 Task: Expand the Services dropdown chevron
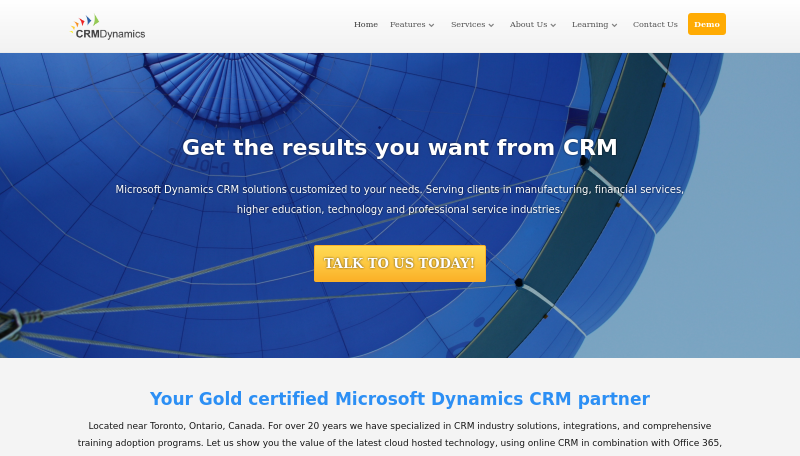[491, 25]
